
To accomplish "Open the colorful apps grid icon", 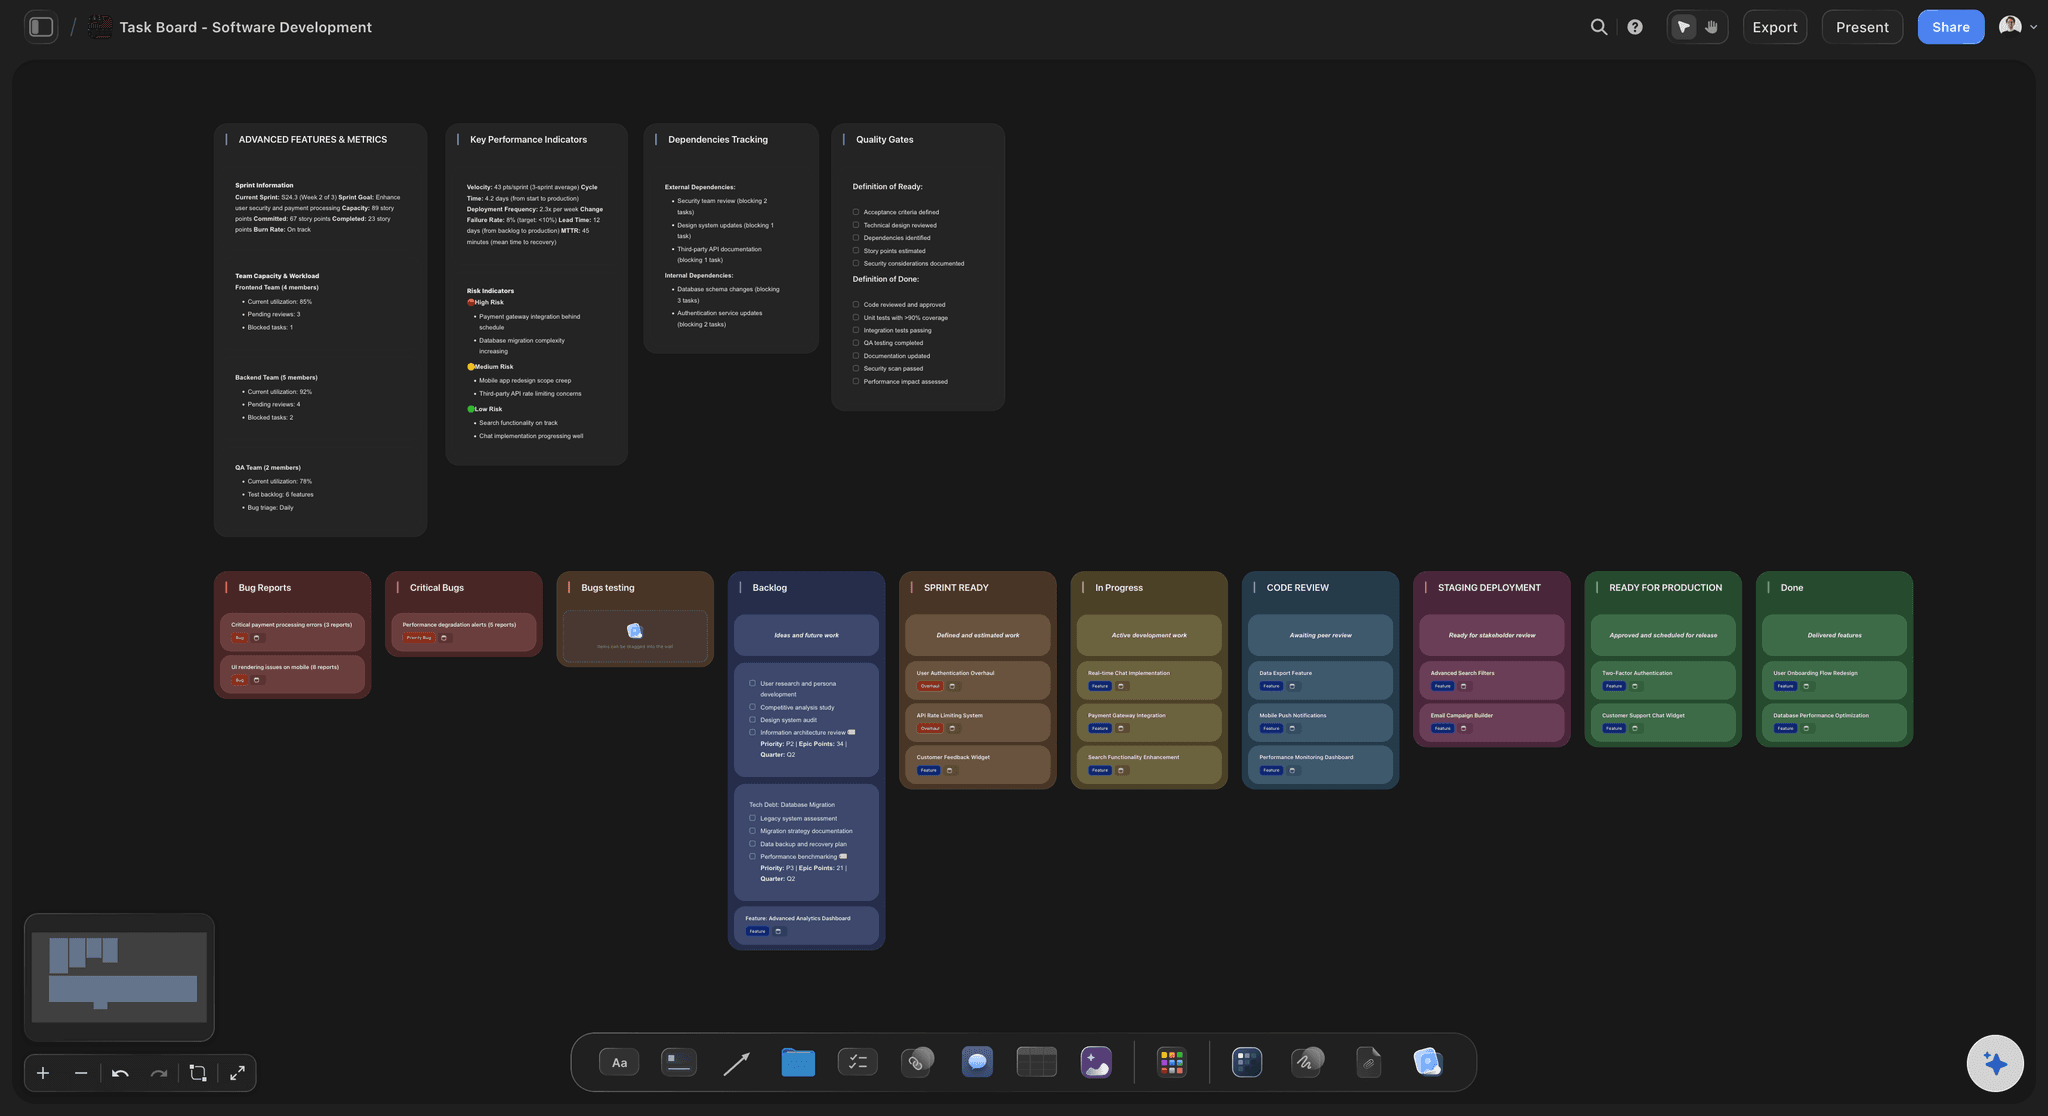I will point(1171,1062).
